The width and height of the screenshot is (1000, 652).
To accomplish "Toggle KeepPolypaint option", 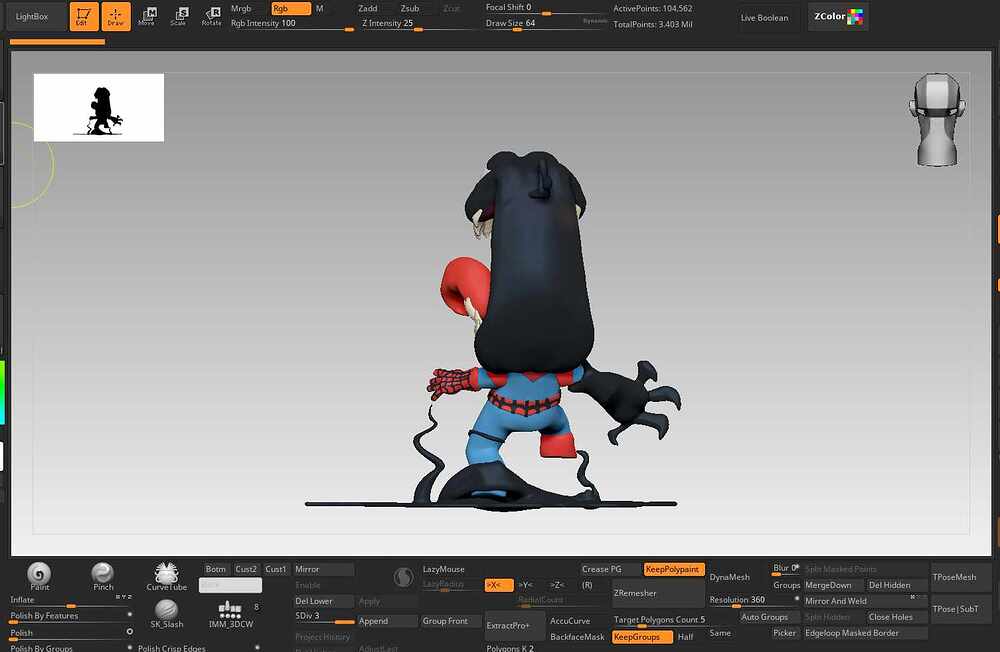I will (674, 569).
